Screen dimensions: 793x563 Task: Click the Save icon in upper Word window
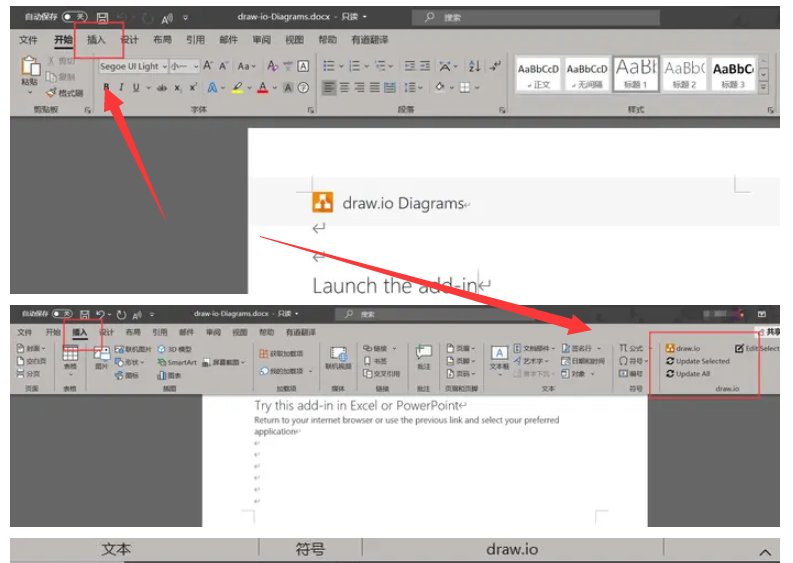(x=103, y=18)
